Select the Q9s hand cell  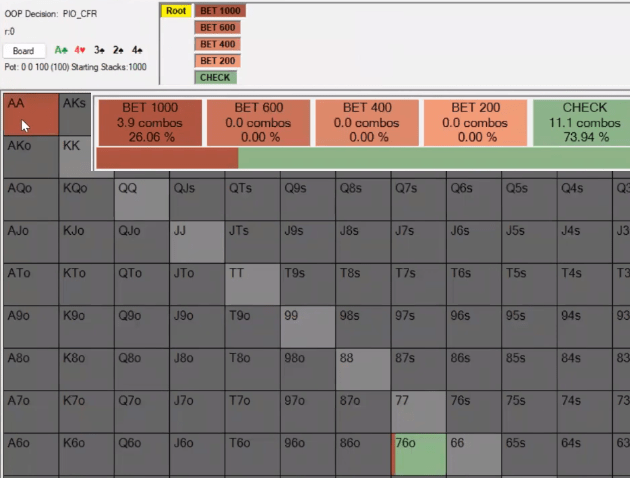click(x=308, y=200)
